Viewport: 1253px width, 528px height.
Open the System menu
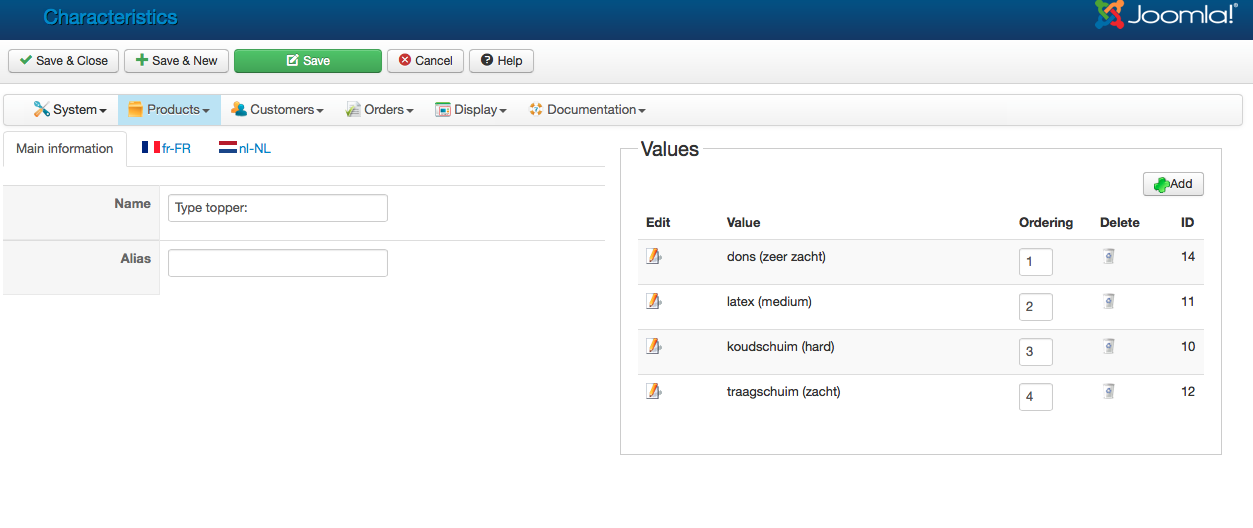point(70,110)
